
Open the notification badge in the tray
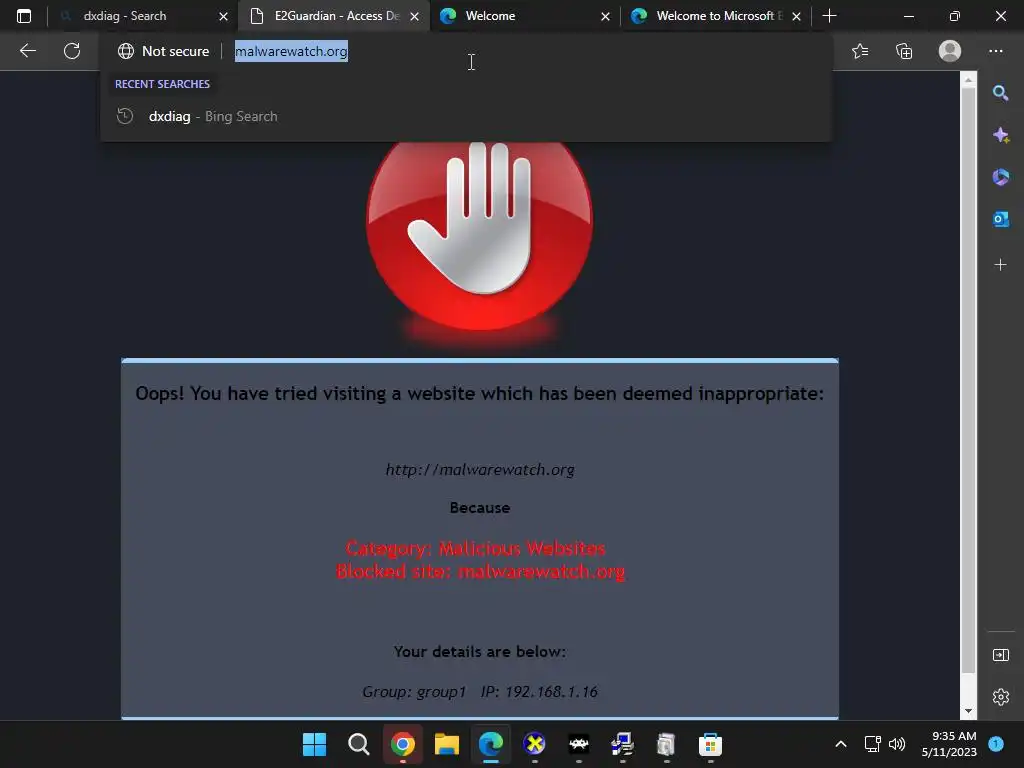point(996,744)
